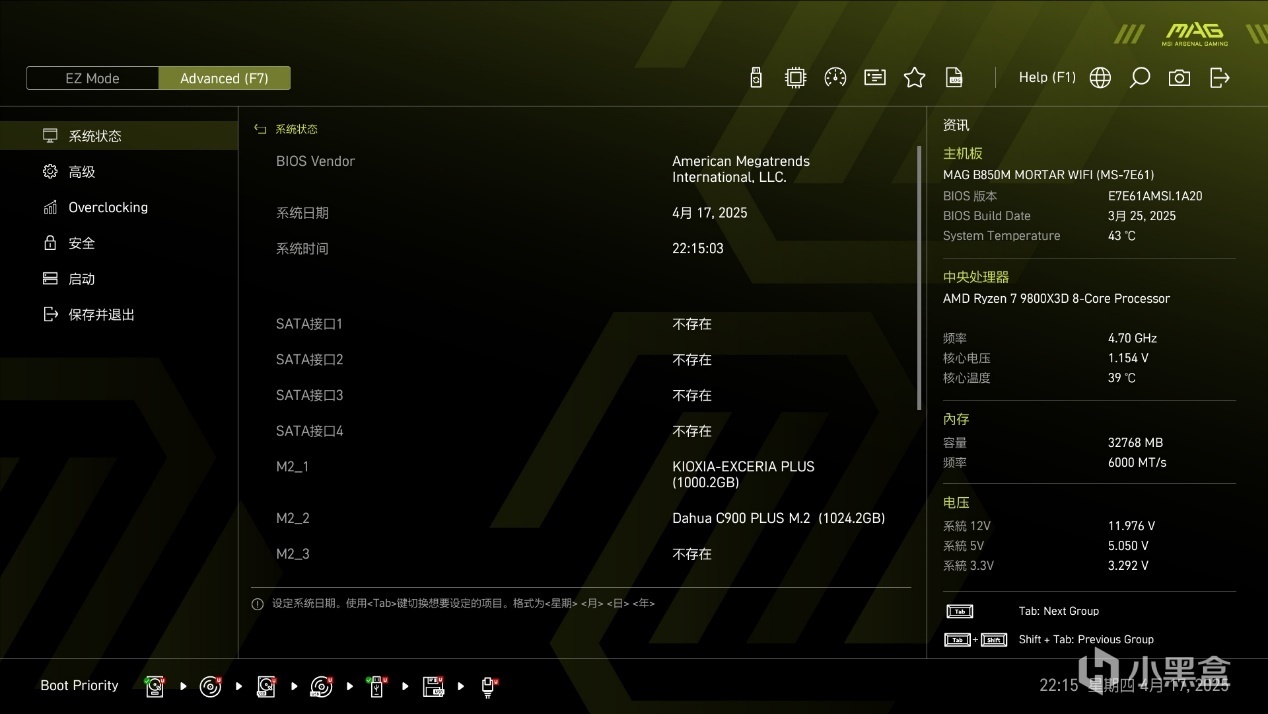Click Shift + Tab: Previous Group hint

click(1086, 639)
